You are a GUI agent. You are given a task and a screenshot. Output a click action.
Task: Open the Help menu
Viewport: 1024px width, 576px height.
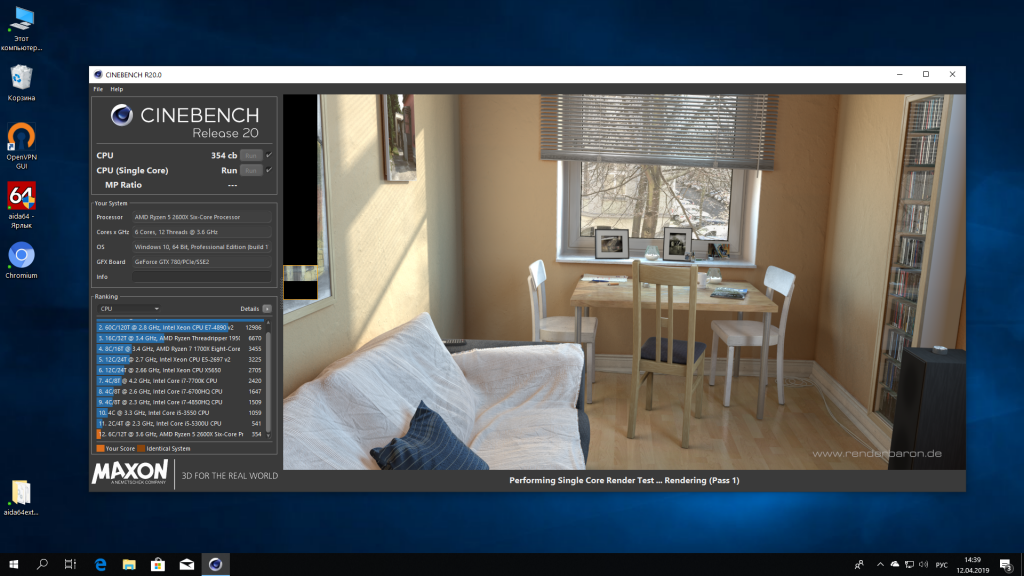[117, 89]
